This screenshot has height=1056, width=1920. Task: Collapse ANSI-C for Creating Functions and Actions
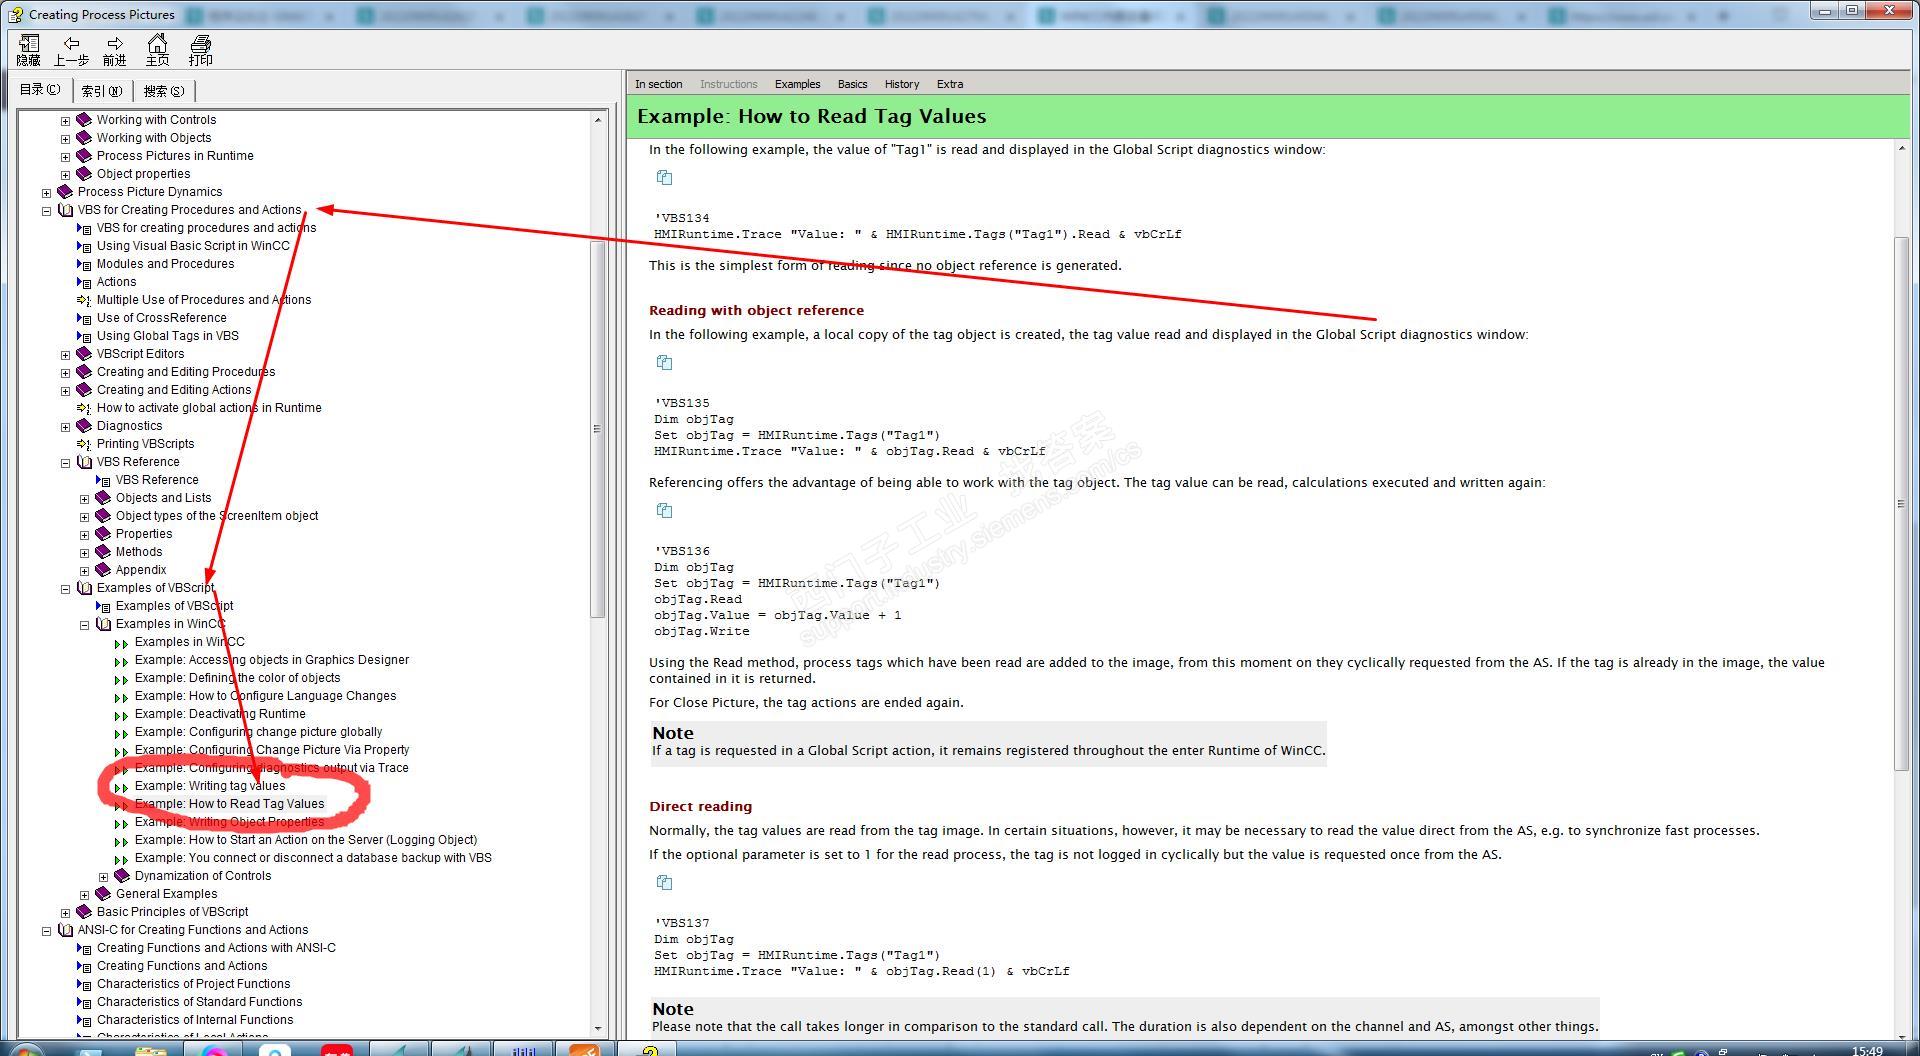click(46, 931)
